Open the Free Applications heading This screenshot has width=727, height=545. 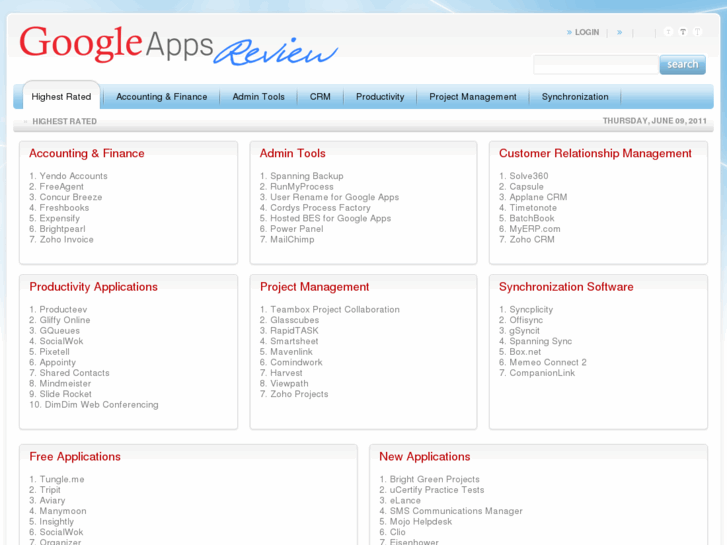pyautogui.click(x=75, y=456)
